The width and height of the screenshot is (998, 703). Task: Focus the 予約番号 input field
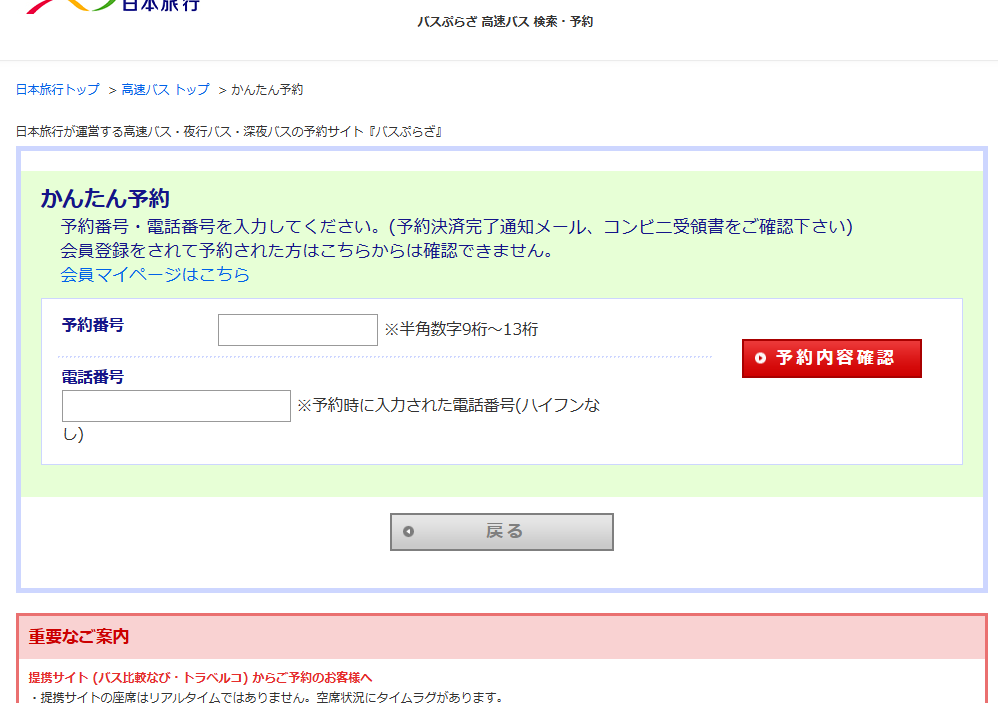pos(298,330)
